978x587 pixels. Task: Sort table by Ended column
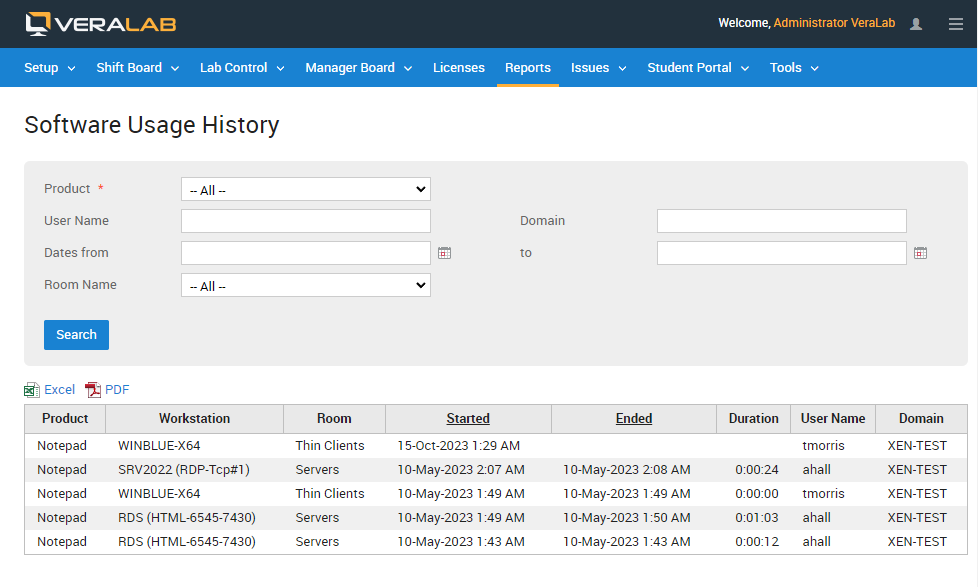click(x=634, y=419)
